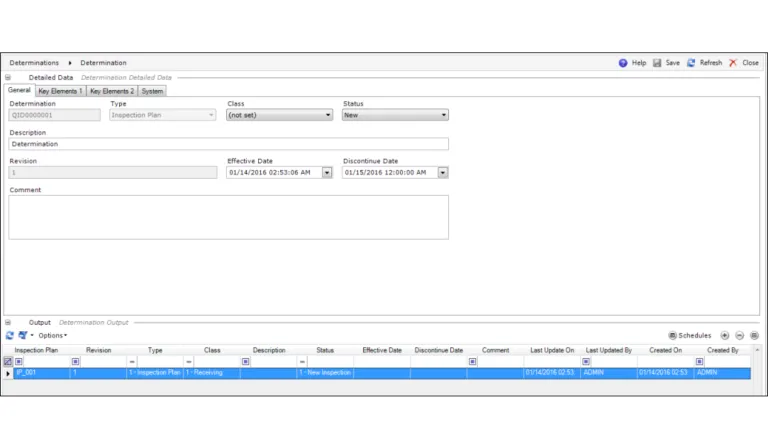
Task: Collapse the Output section
Action: [x=8, y=322]
